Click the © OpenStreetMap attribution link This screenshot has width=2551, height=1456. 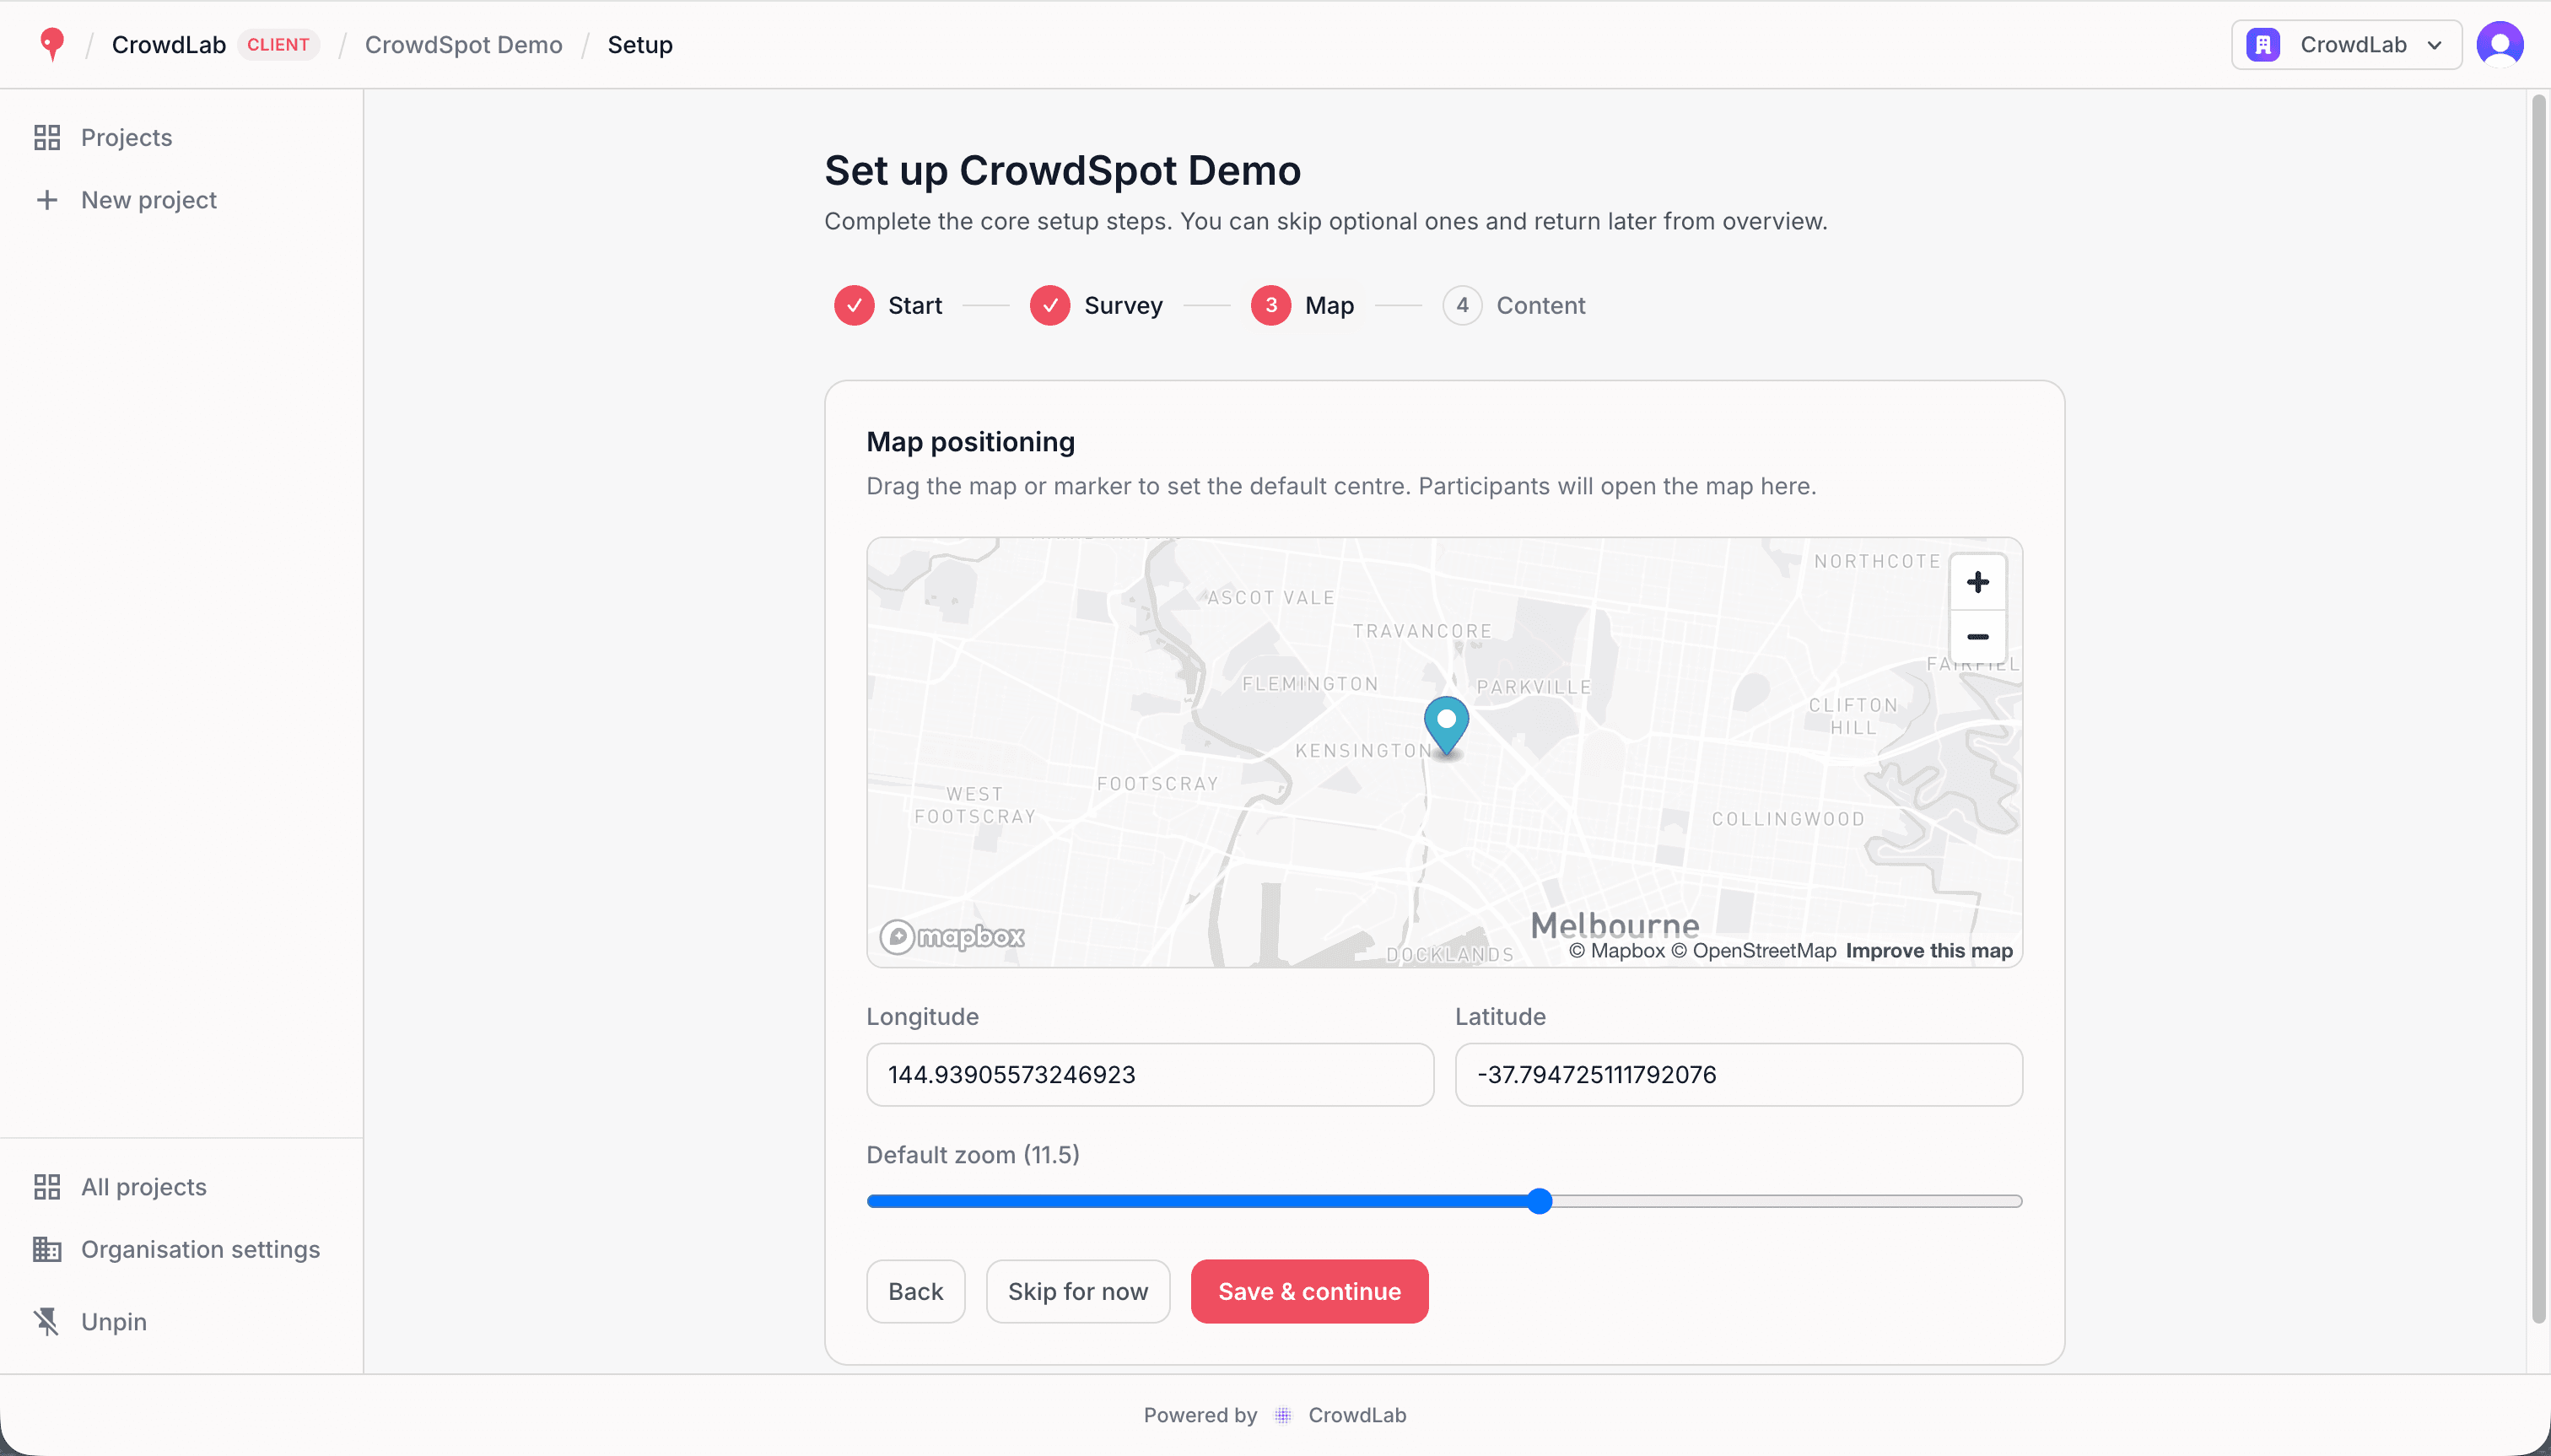tap(1753, 951)
